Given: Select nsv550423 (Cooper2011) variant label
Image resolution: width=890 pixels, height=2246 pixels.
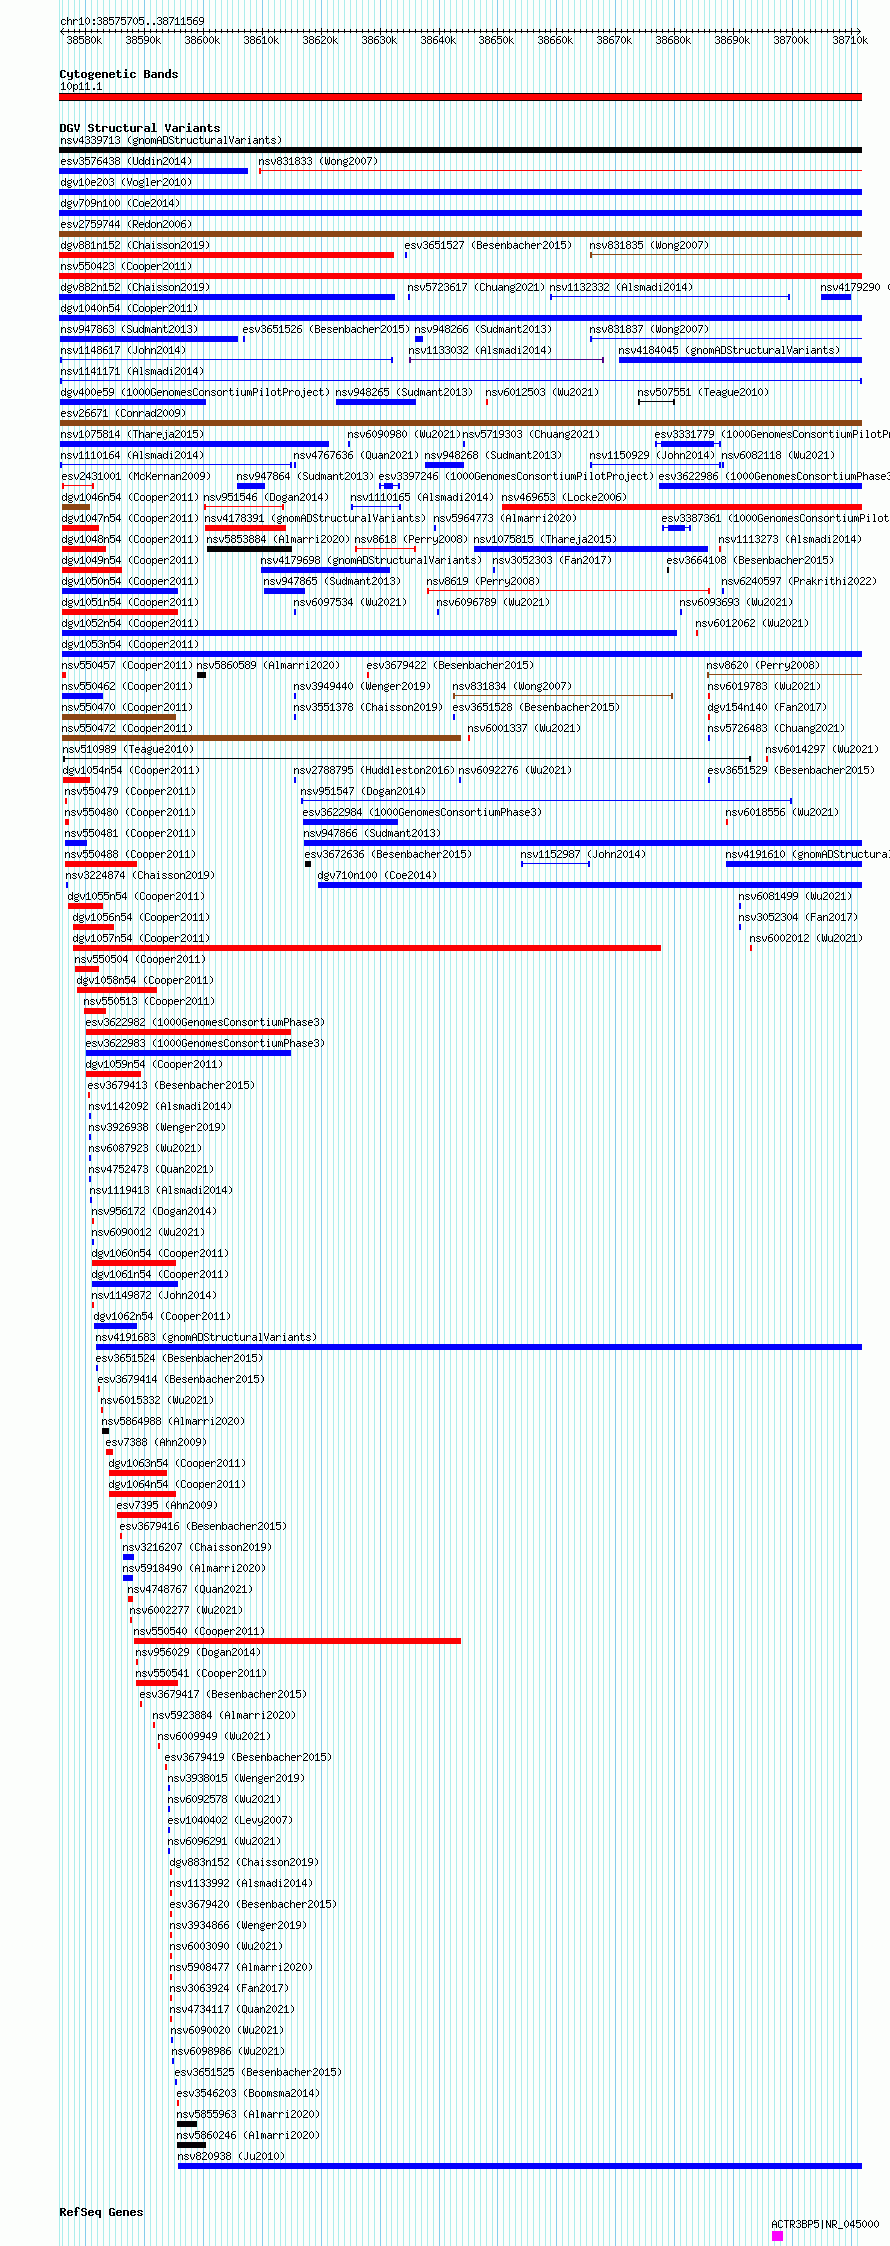Looking at the screenshot, I should [126, 266].
